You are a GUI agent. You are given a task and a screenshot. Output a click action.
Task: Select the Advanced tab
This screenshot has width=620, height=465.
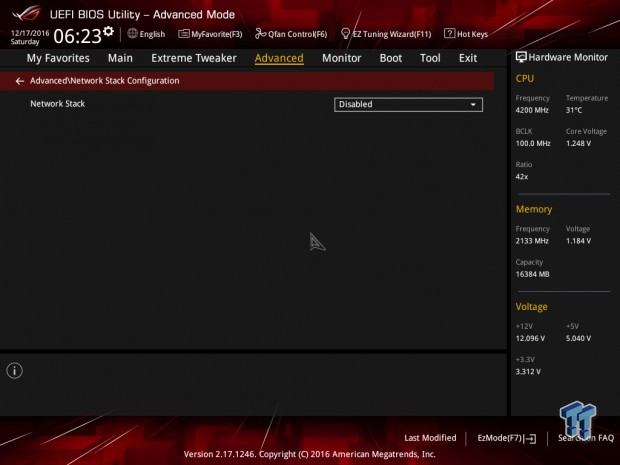(279, 58)
